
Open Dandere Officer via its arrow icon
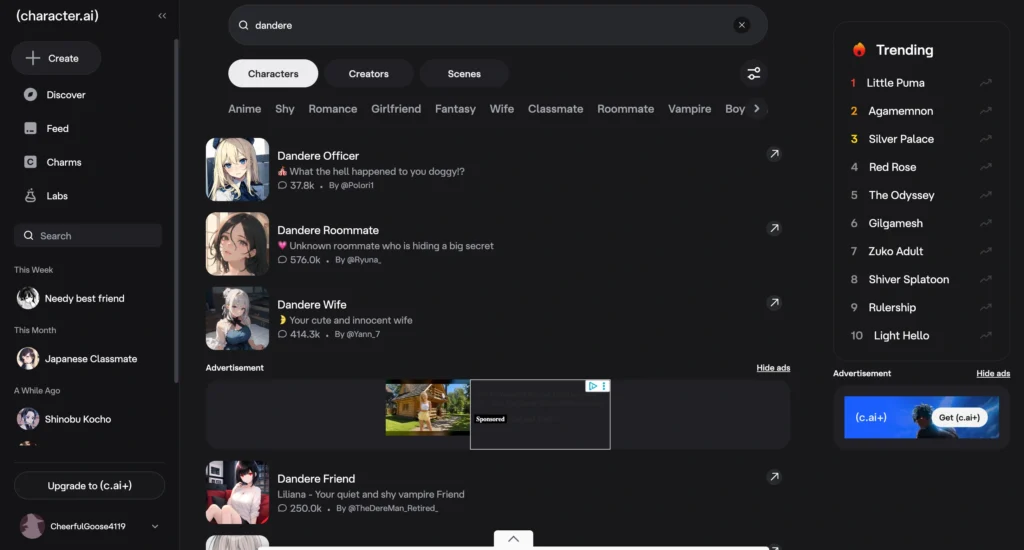pos(774,154)
